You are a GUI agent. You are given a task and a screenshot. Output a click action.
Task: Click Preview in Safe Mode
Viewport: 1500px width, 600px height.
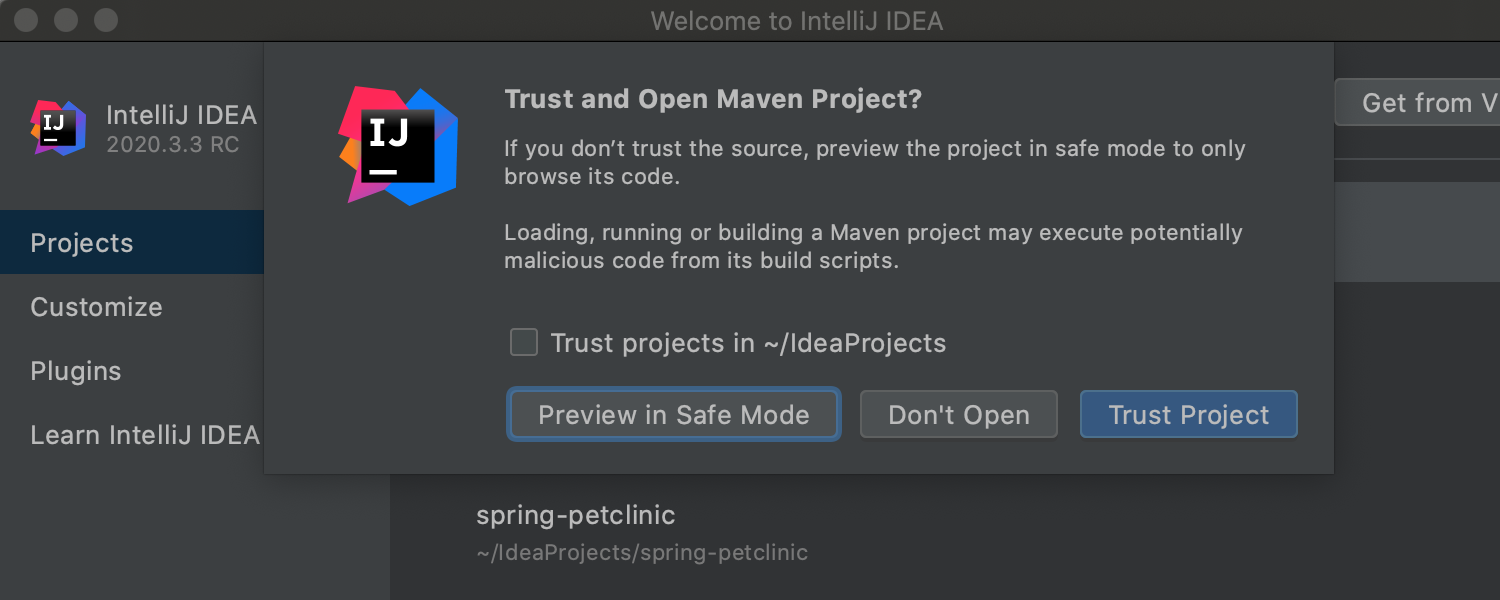tap(673, 414)
